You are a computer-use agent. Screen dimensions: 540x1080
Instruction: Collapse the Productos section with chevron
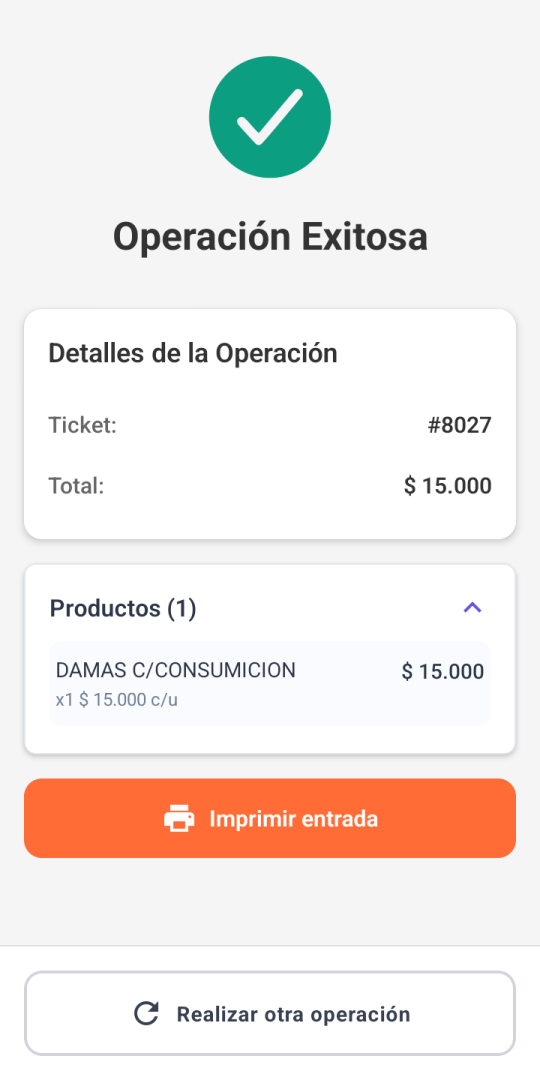tap(472, 608)
